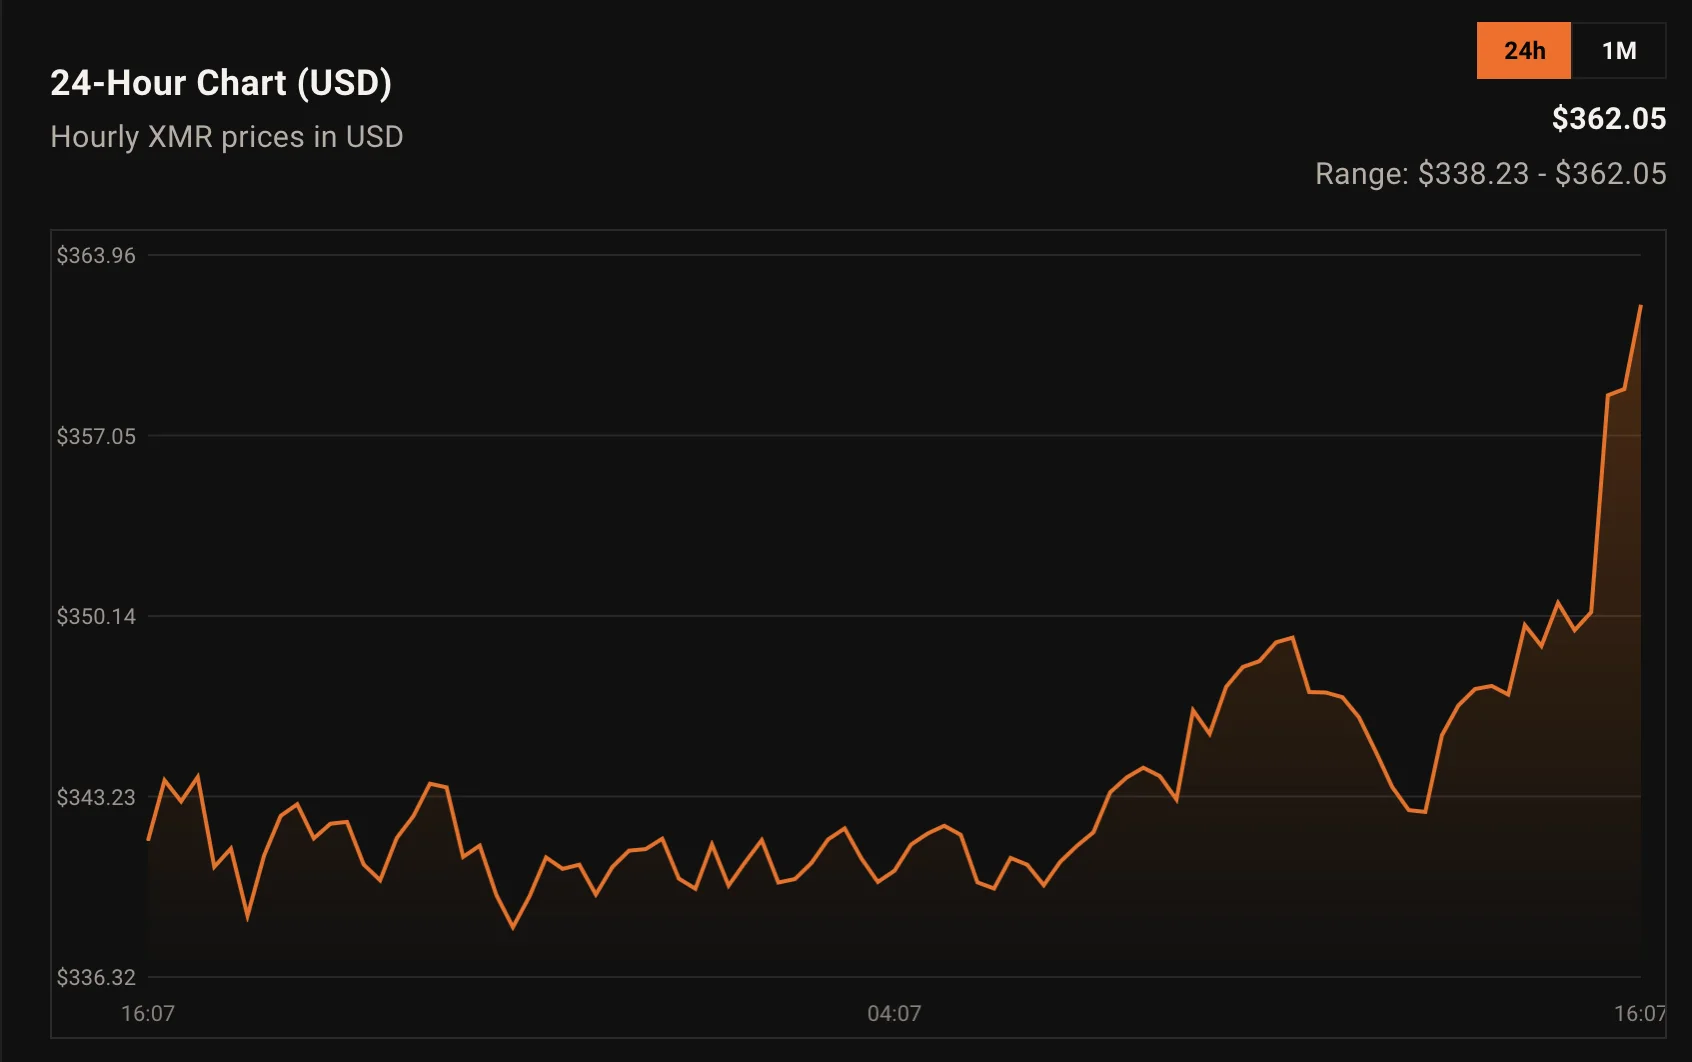Select the $336.32 y-axis label
This screenshot has height=1062, width=1692.
point(96,977)
